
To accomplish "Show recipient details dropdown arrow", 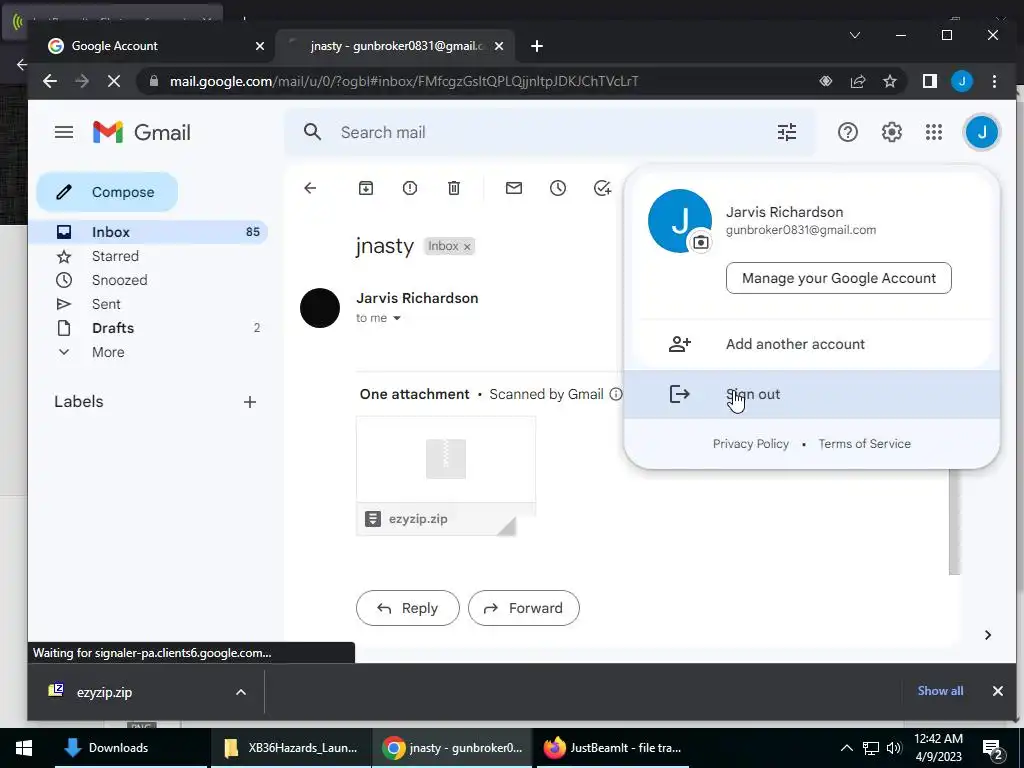I will click(x=396, y=318).
